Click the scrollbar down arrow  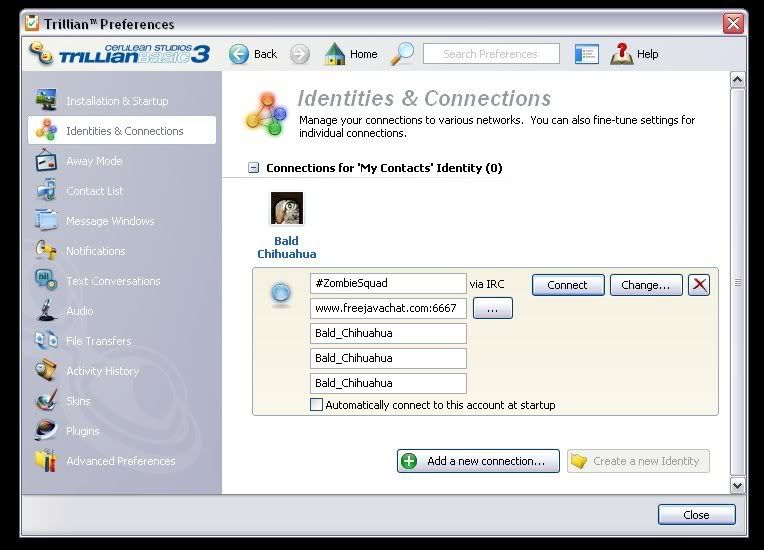pos(737,485)
